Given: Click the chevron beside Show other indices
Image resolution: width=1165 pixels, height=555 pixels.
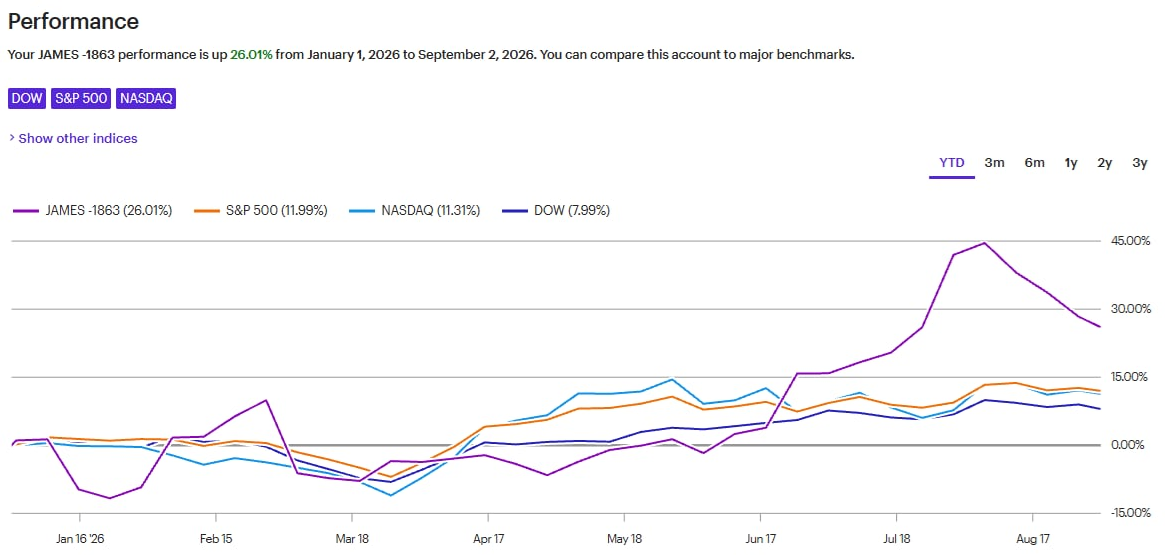Looking at the screenshot, I should (x=12, y=138).
